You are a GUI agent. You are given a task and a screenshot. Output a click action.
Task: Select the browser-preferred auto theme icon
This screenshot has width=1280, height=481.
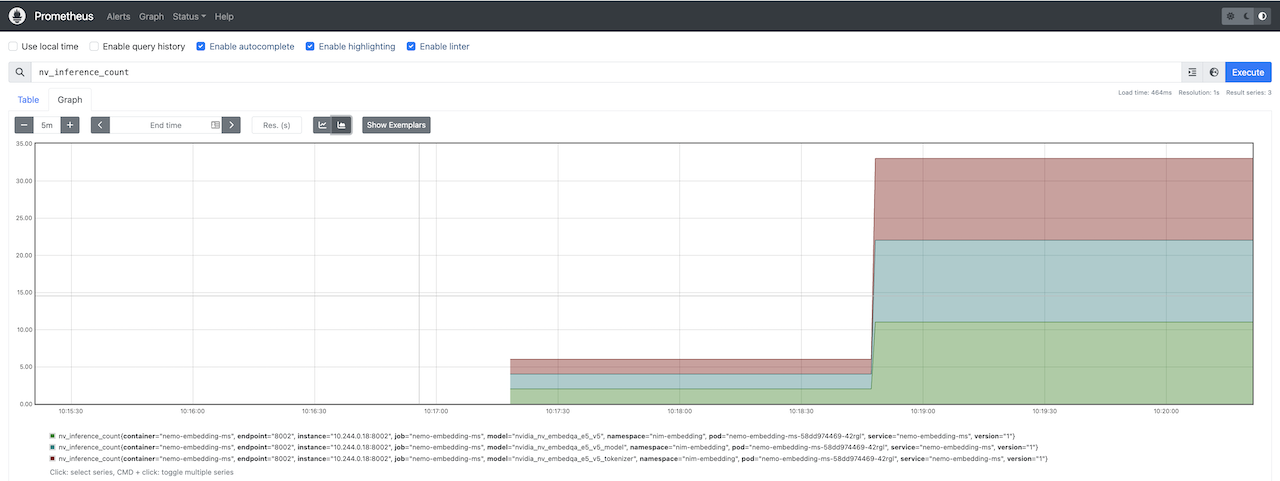(1262, 17)
